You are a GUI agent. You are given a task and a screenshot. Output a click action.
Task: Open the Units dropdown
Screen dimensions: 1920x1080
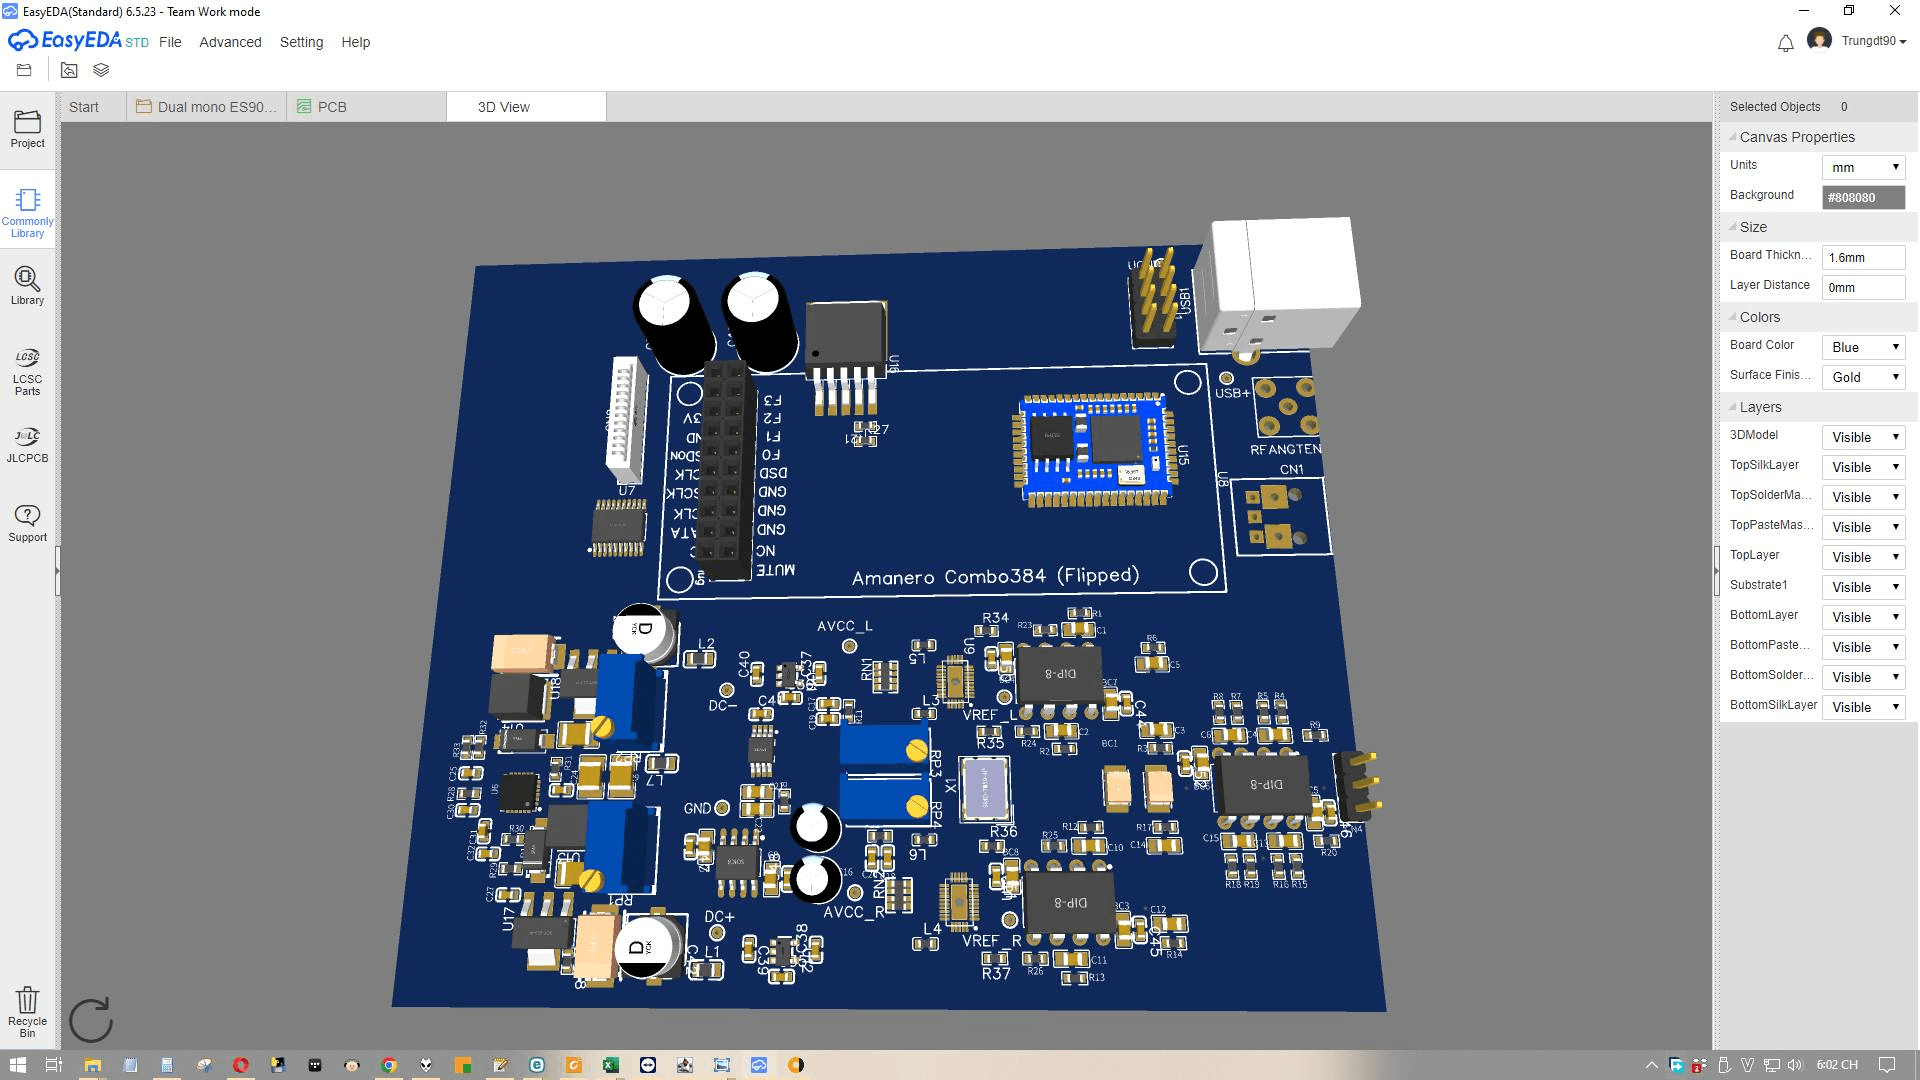(1863, 167)
